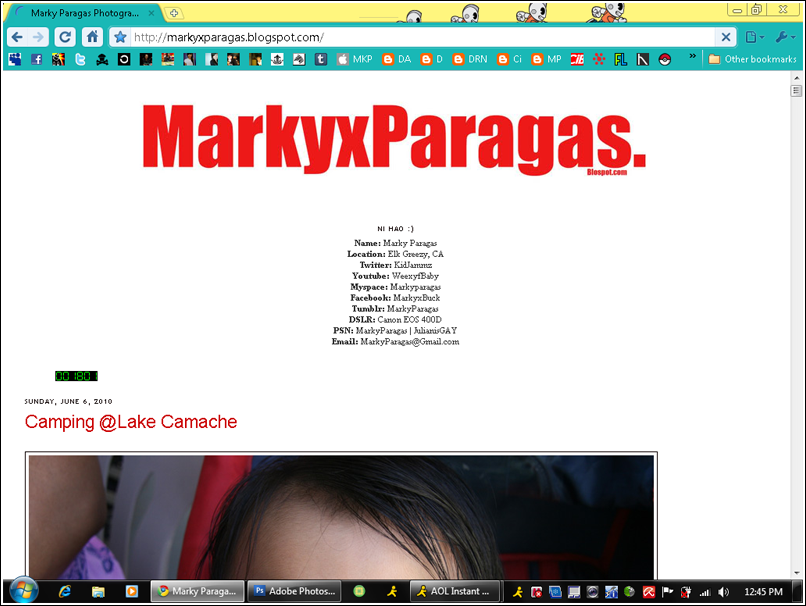Go to the home page icon
This screenshot has width=806, height=606.
tap(92, 37)
